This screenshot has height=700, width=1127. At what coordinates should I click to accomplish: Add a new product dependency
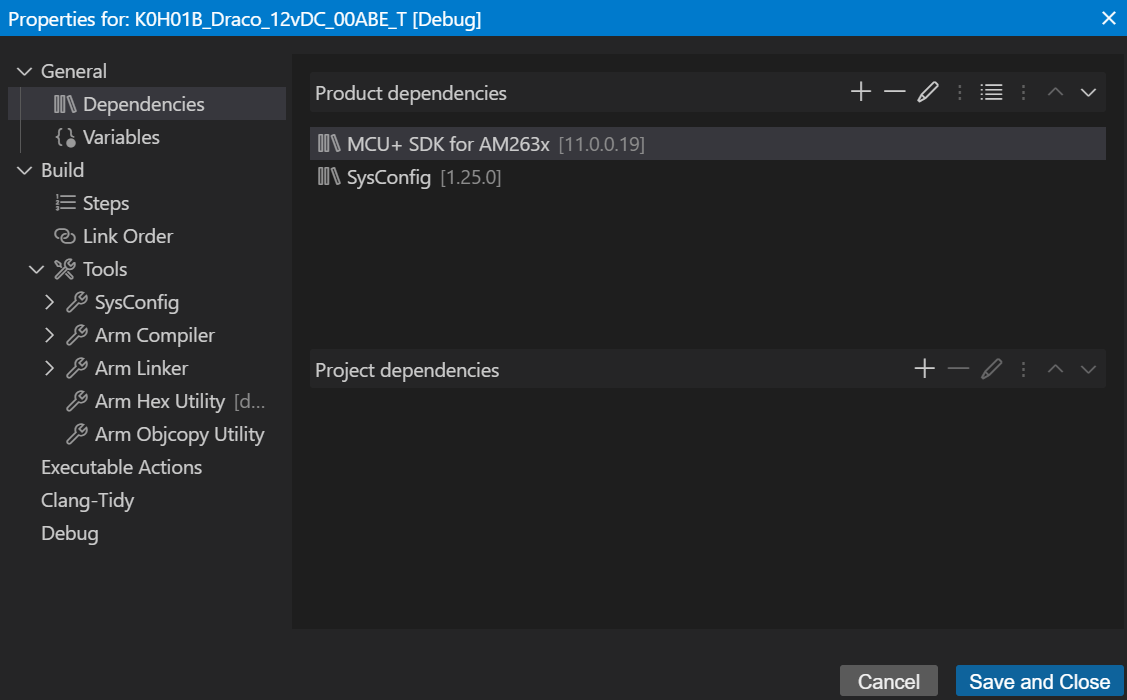tap(861, 93)
